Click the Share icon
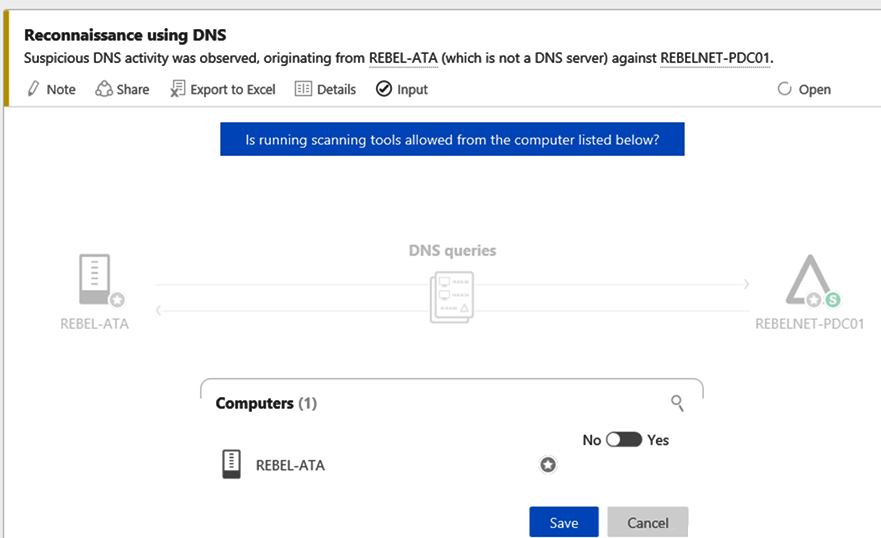 point(104,89)
